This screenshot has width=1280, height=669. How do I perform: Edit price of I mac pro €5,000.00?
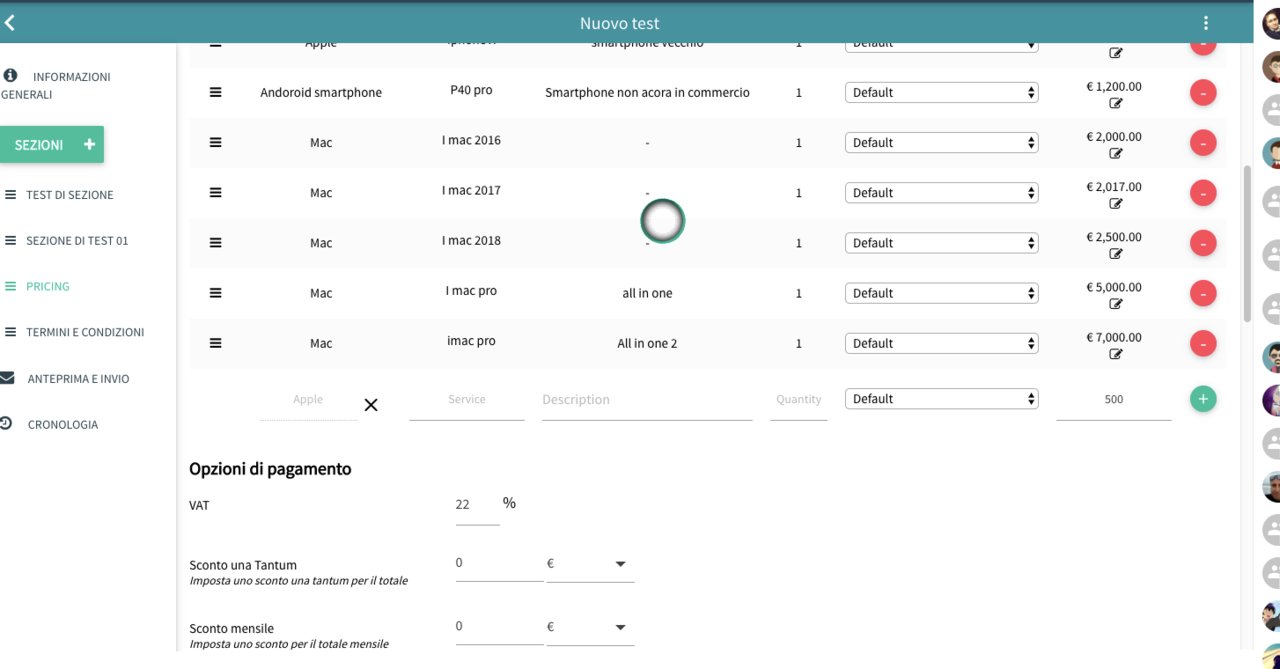pos(1115,304)
